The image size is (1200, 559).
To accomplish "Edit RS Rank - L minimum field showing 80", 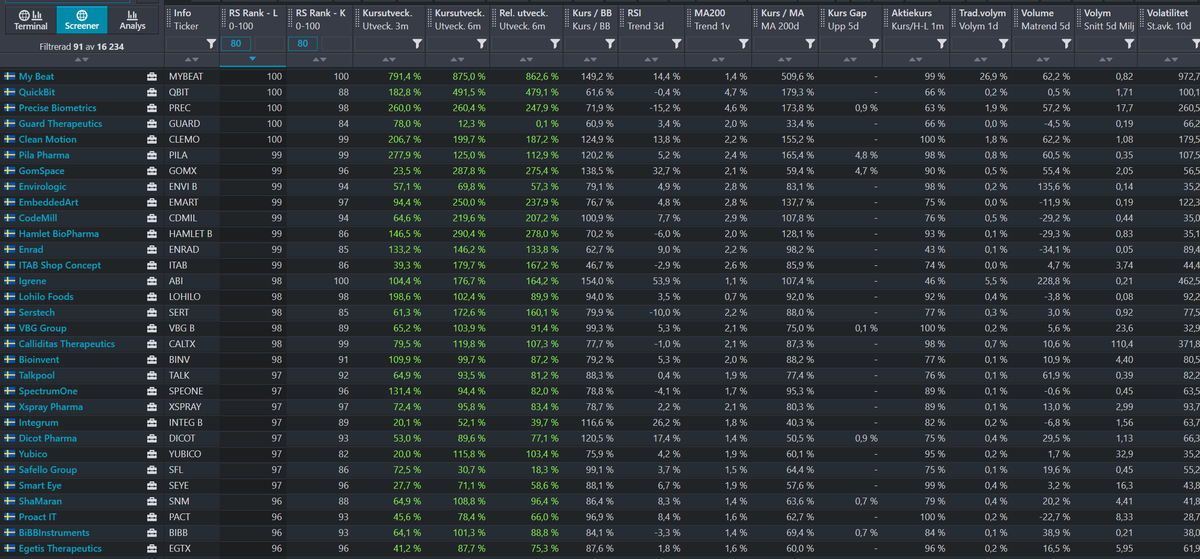I will click(235, 44).
